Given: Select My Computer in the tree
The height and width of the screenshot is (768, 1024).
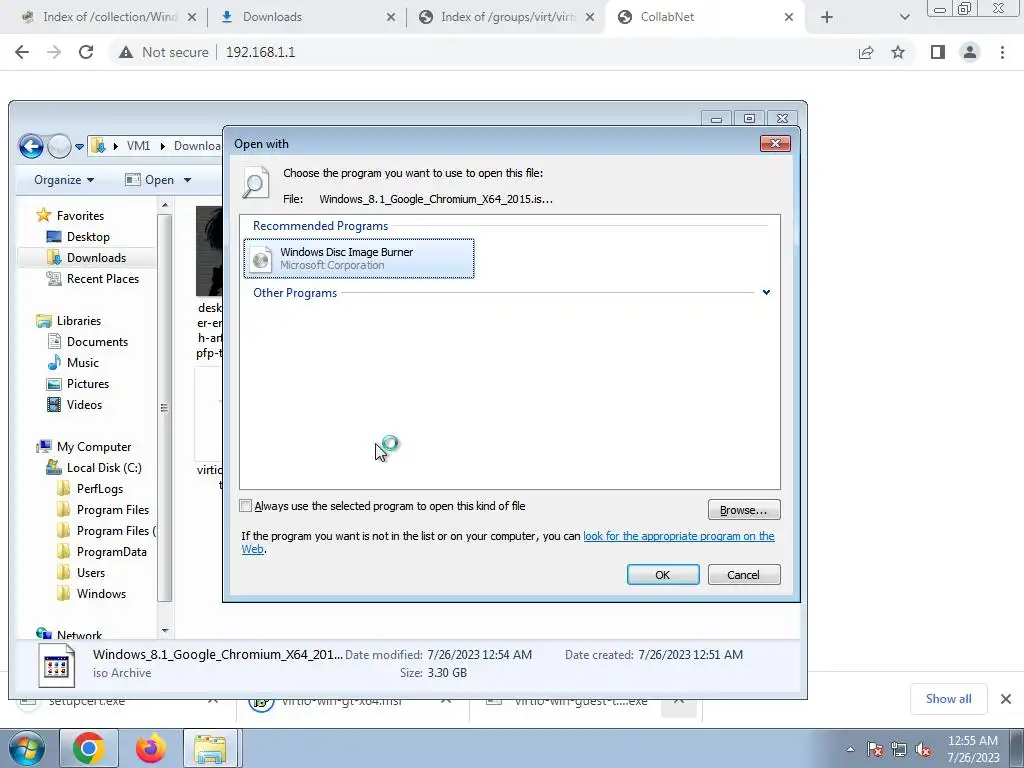Looking at the screenshot, I should pyautogui.click(x=93, y=447).
